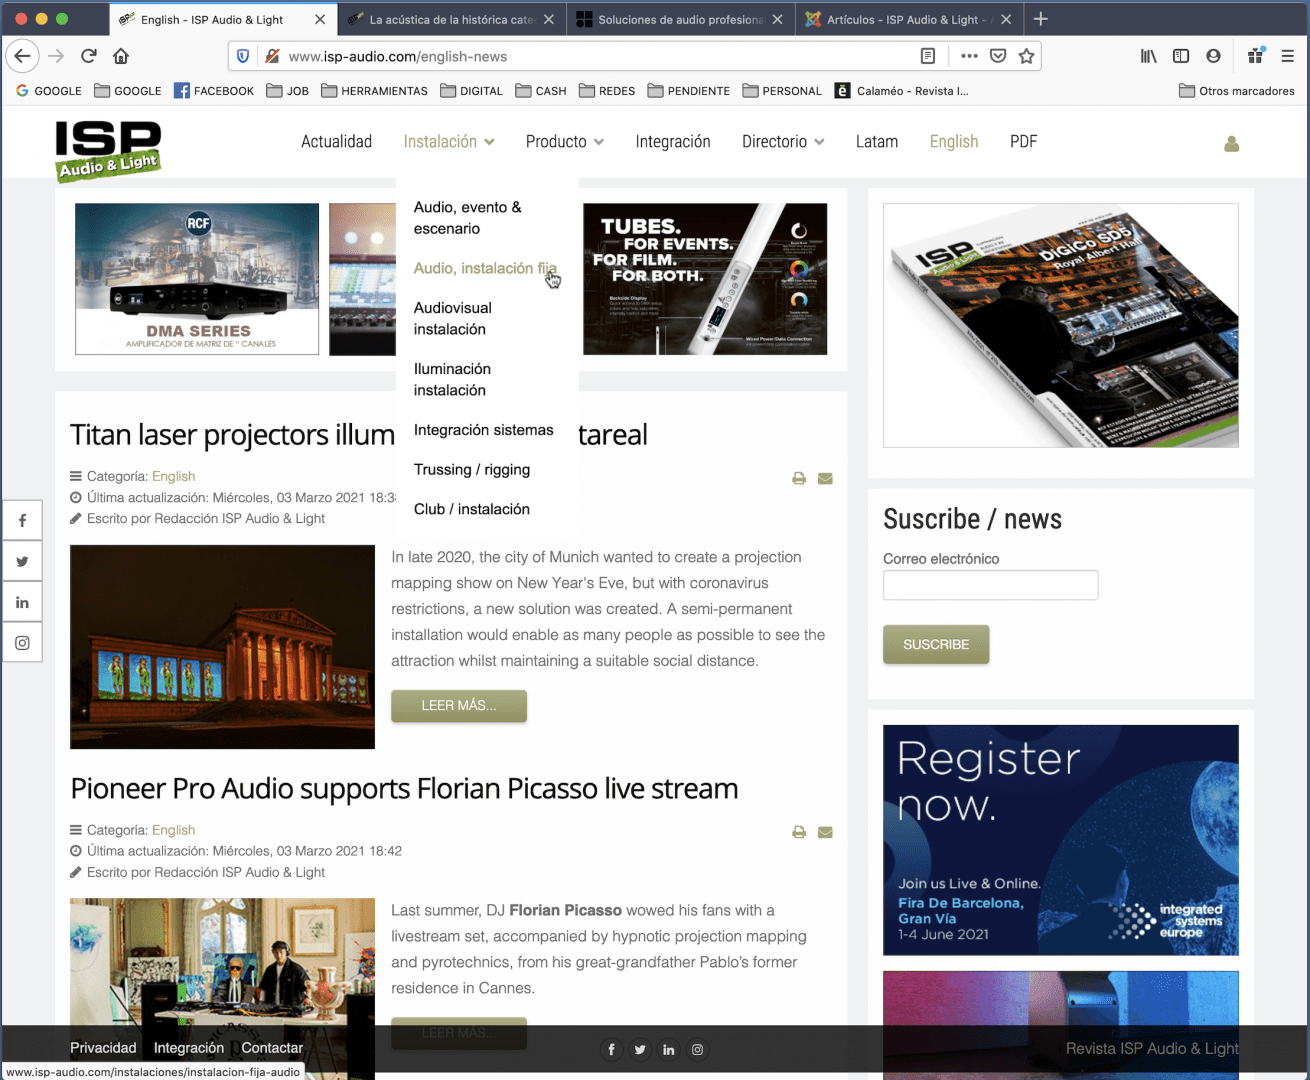
Task: Open the PDF nav link
Action: (x=1023, y=142)
